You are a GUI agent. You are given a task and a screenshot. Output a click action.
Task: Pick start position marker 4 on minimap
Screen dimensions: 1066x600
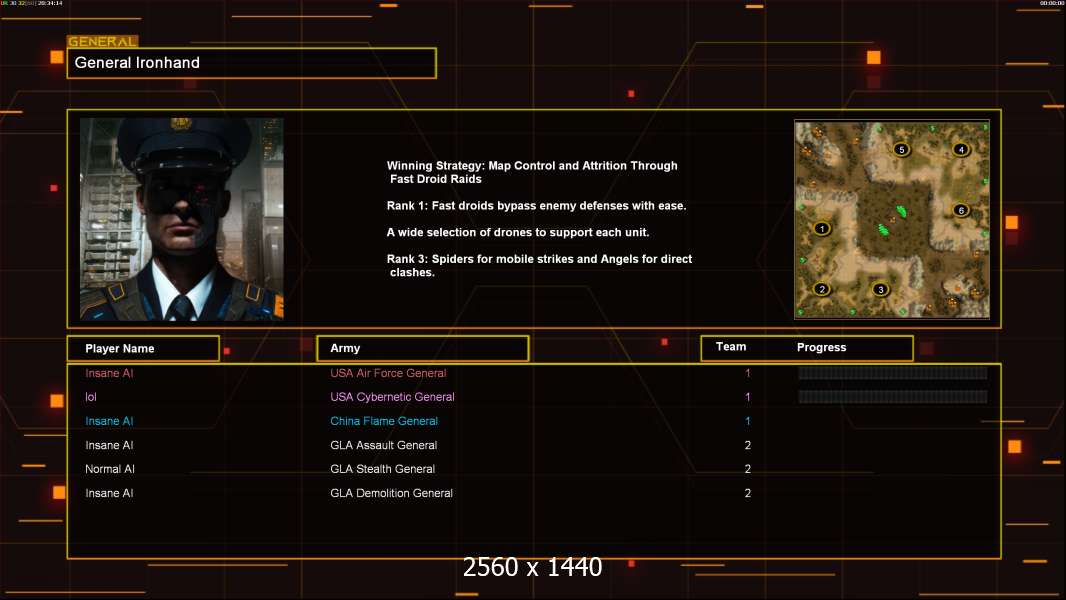961,149
